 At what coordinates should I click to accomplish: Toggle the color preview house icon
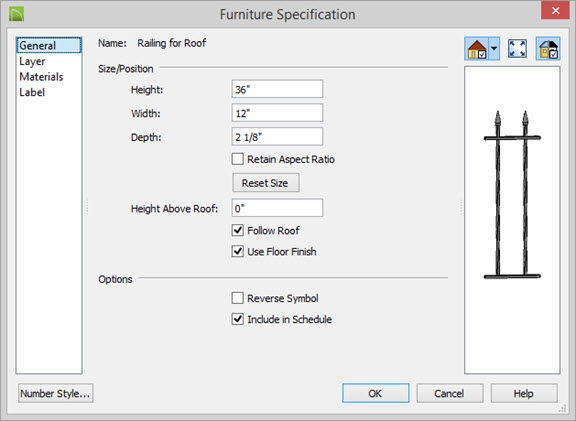[548, 48]
